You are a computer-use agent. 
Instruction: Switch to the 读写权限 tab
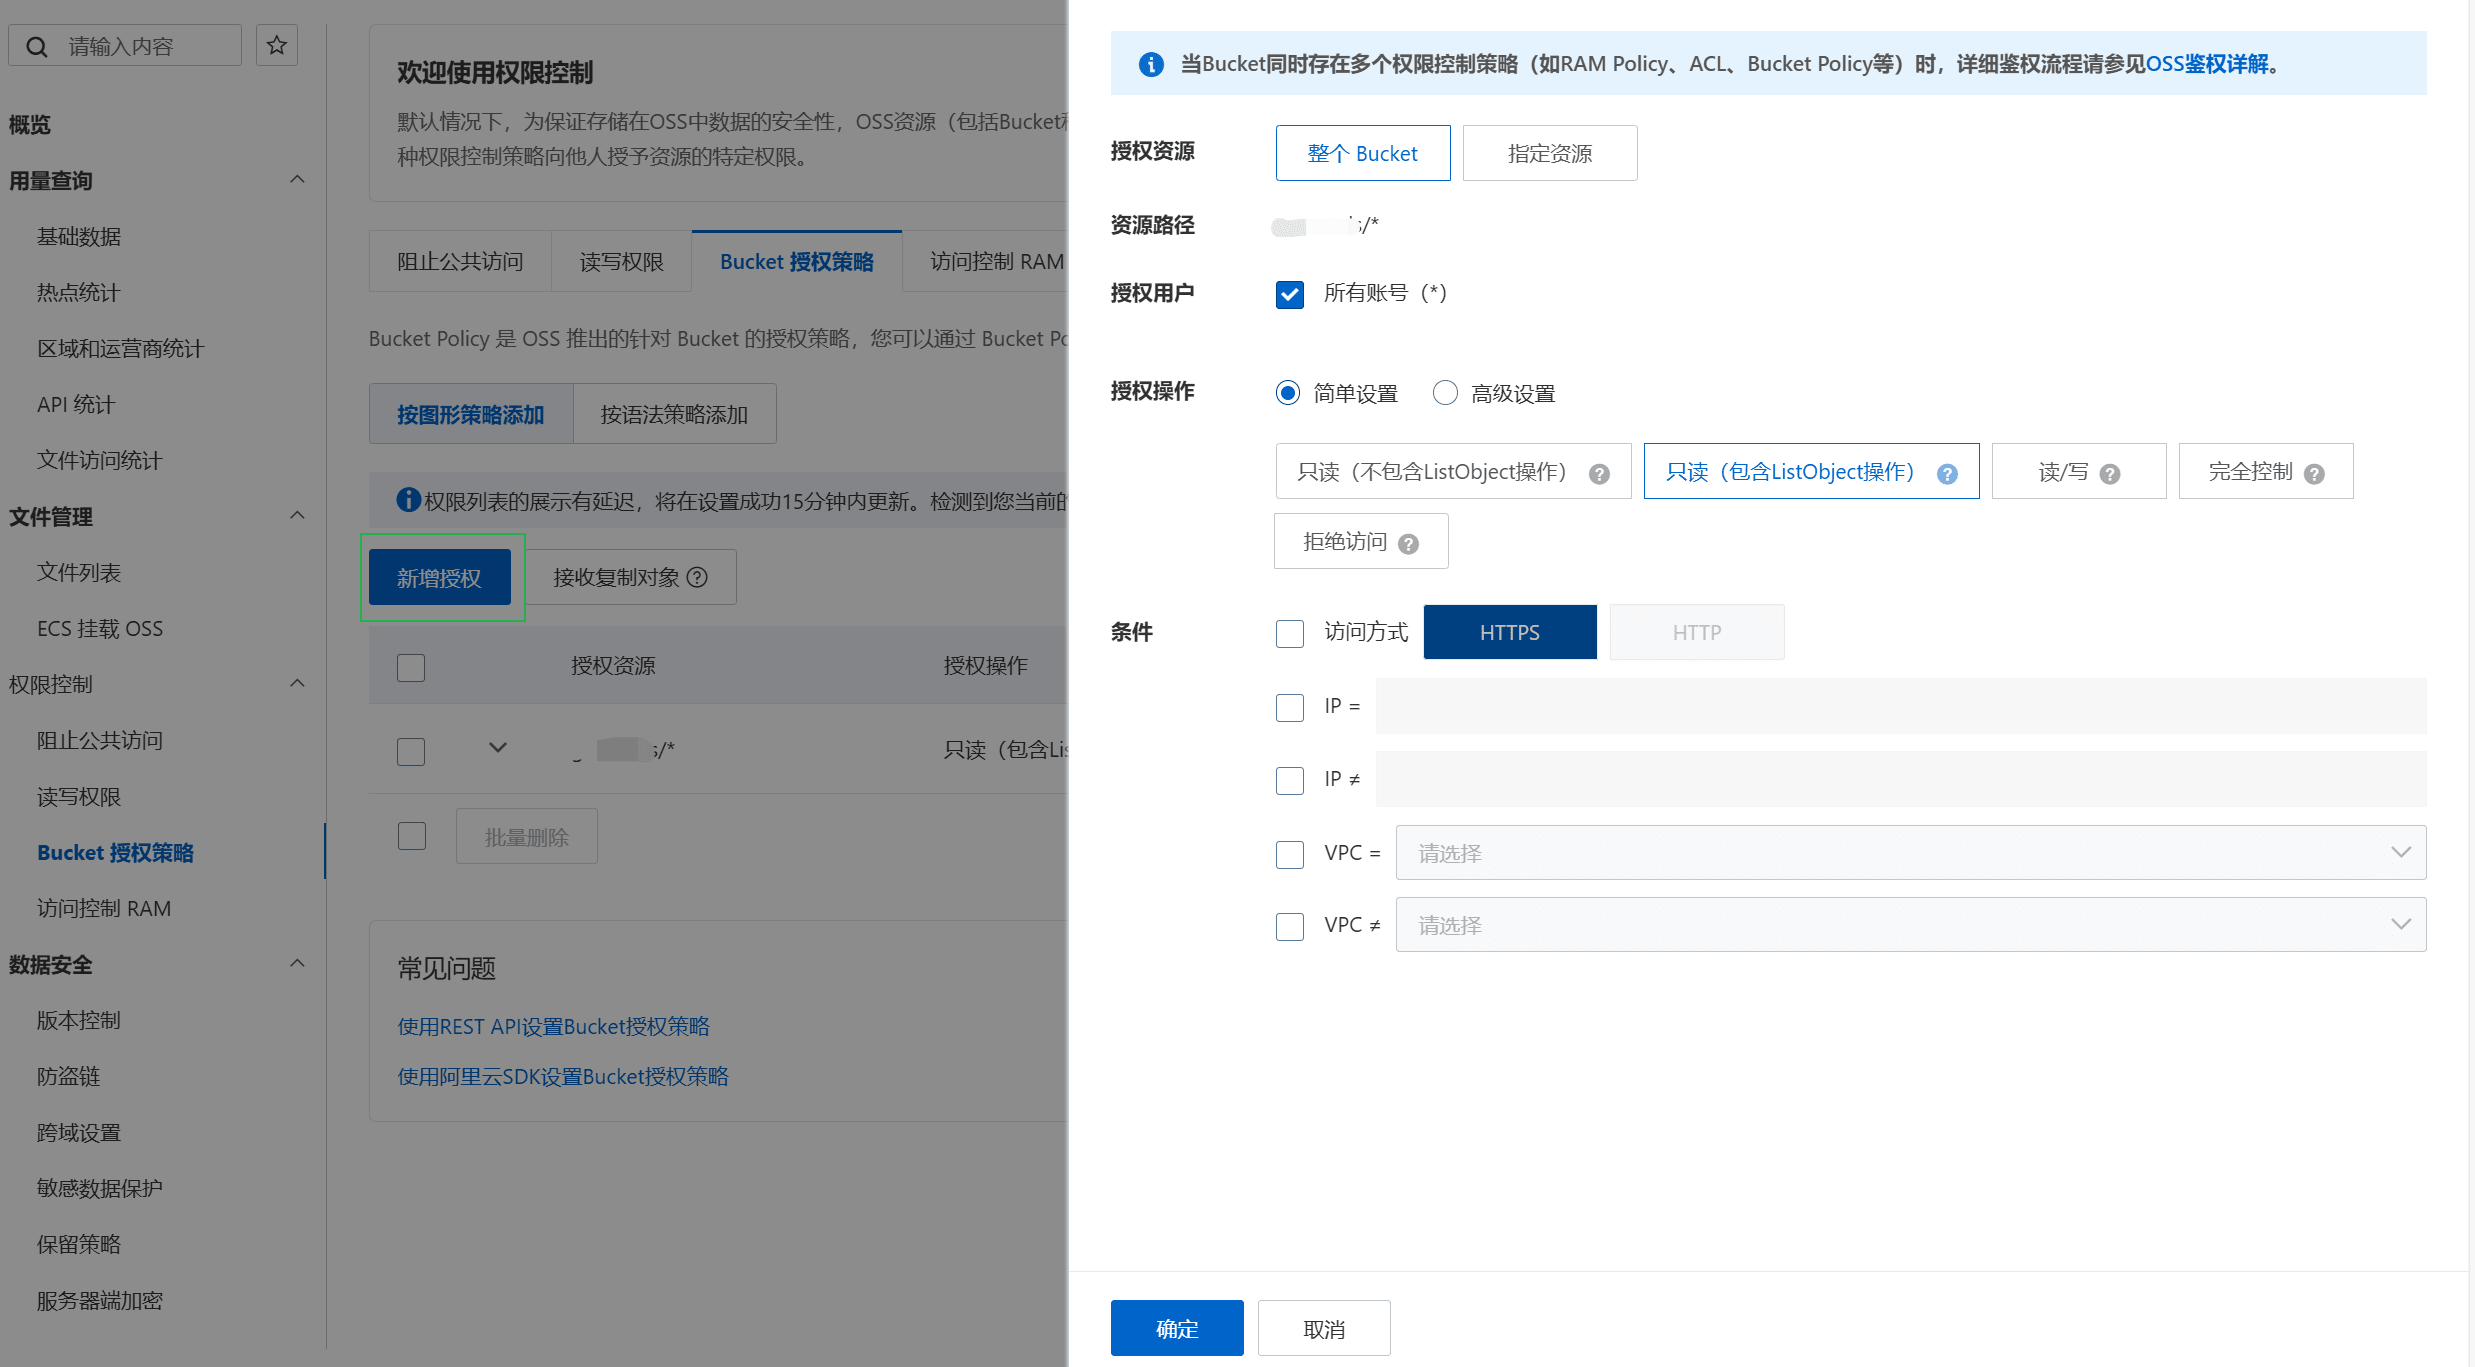[621, 262]
